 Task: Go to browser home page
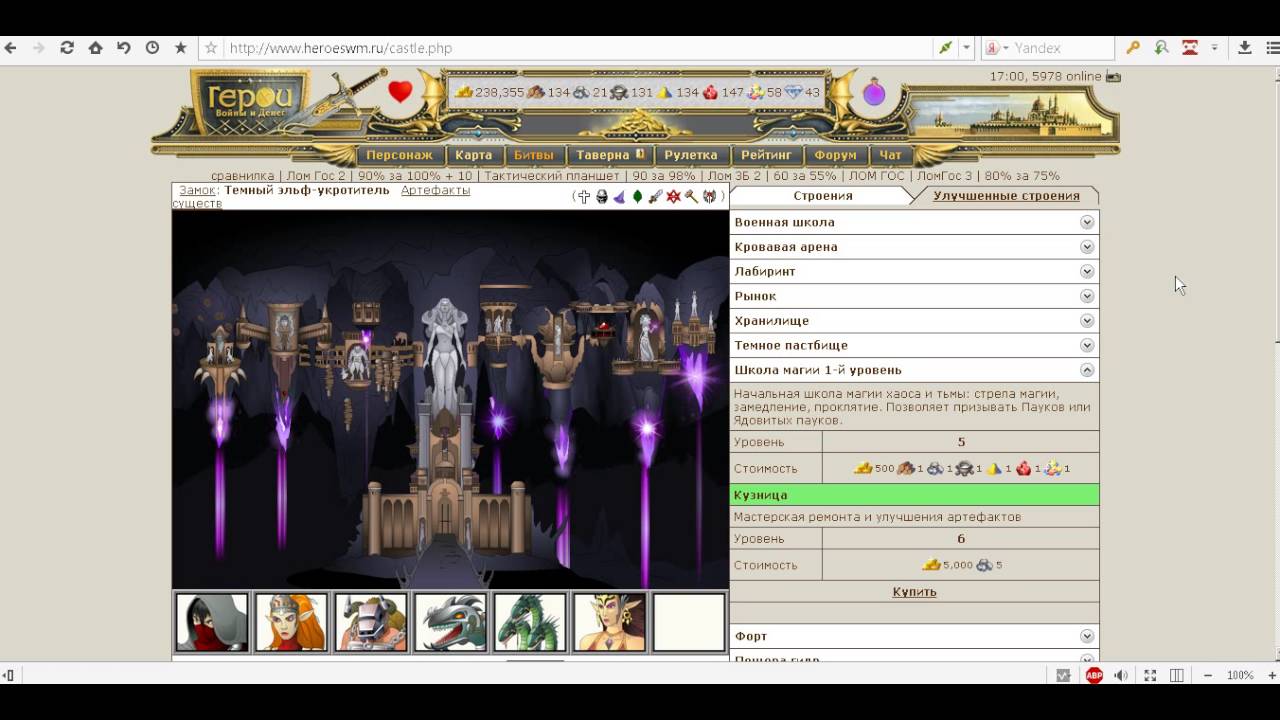tap(95, 48)
